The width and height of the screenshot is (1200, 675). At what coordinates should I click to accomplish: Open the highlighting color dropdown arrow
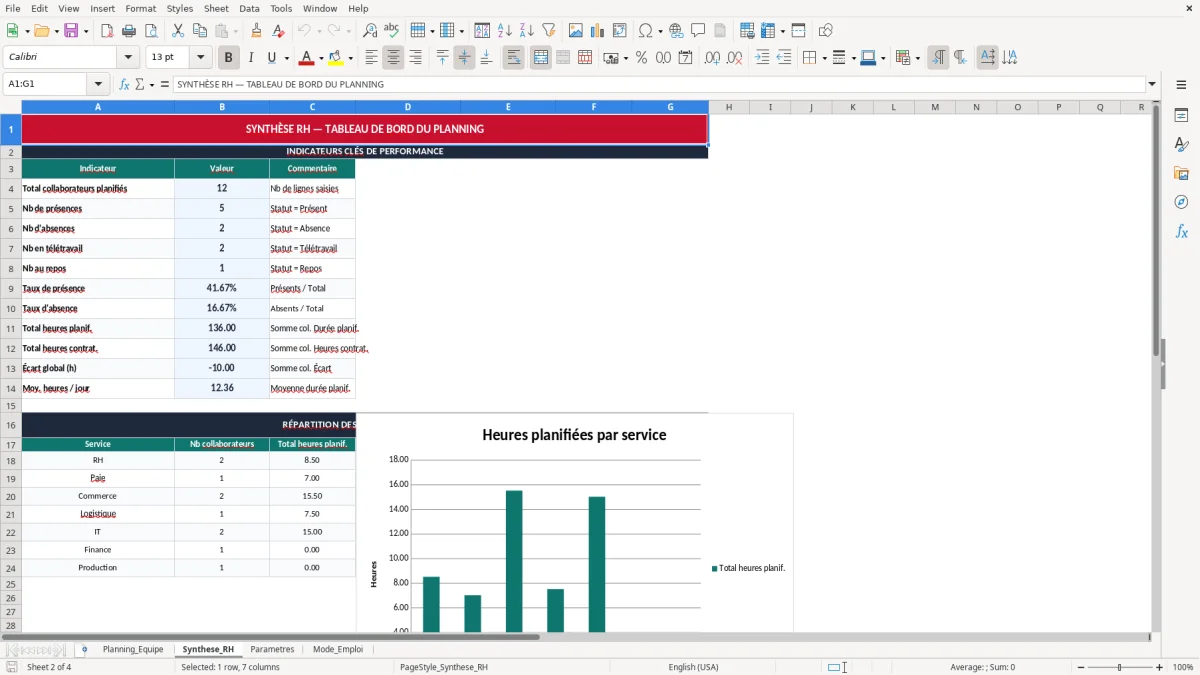(351, 58)
